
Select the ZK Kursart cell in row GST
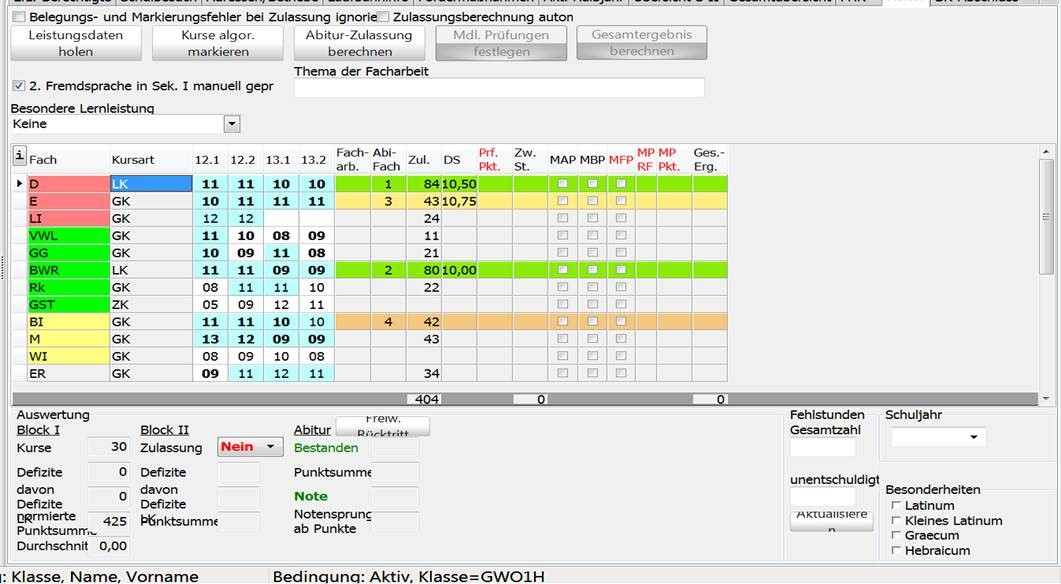tap(151, 305)
